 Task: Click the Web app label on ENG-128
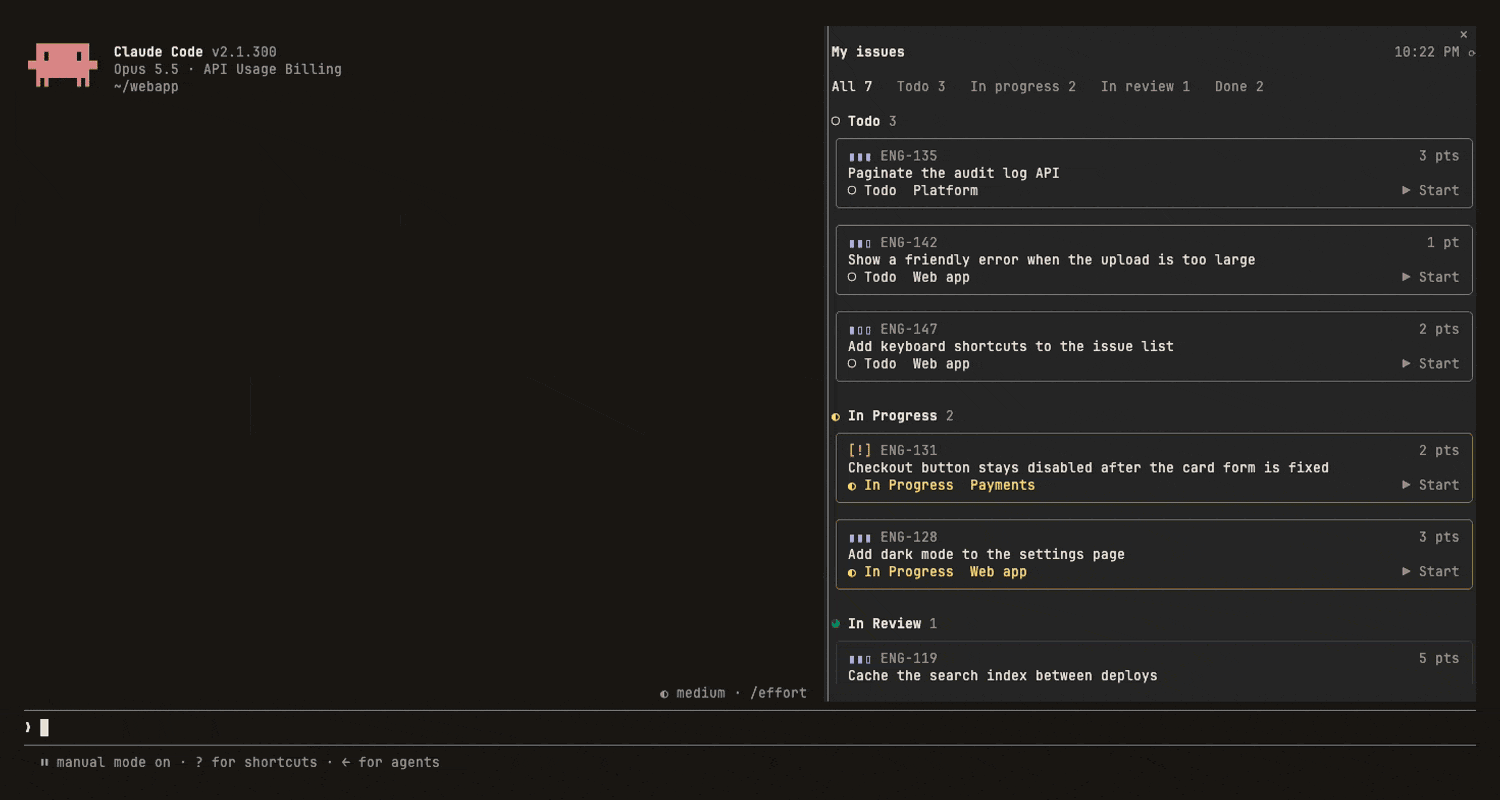[998, 572]
